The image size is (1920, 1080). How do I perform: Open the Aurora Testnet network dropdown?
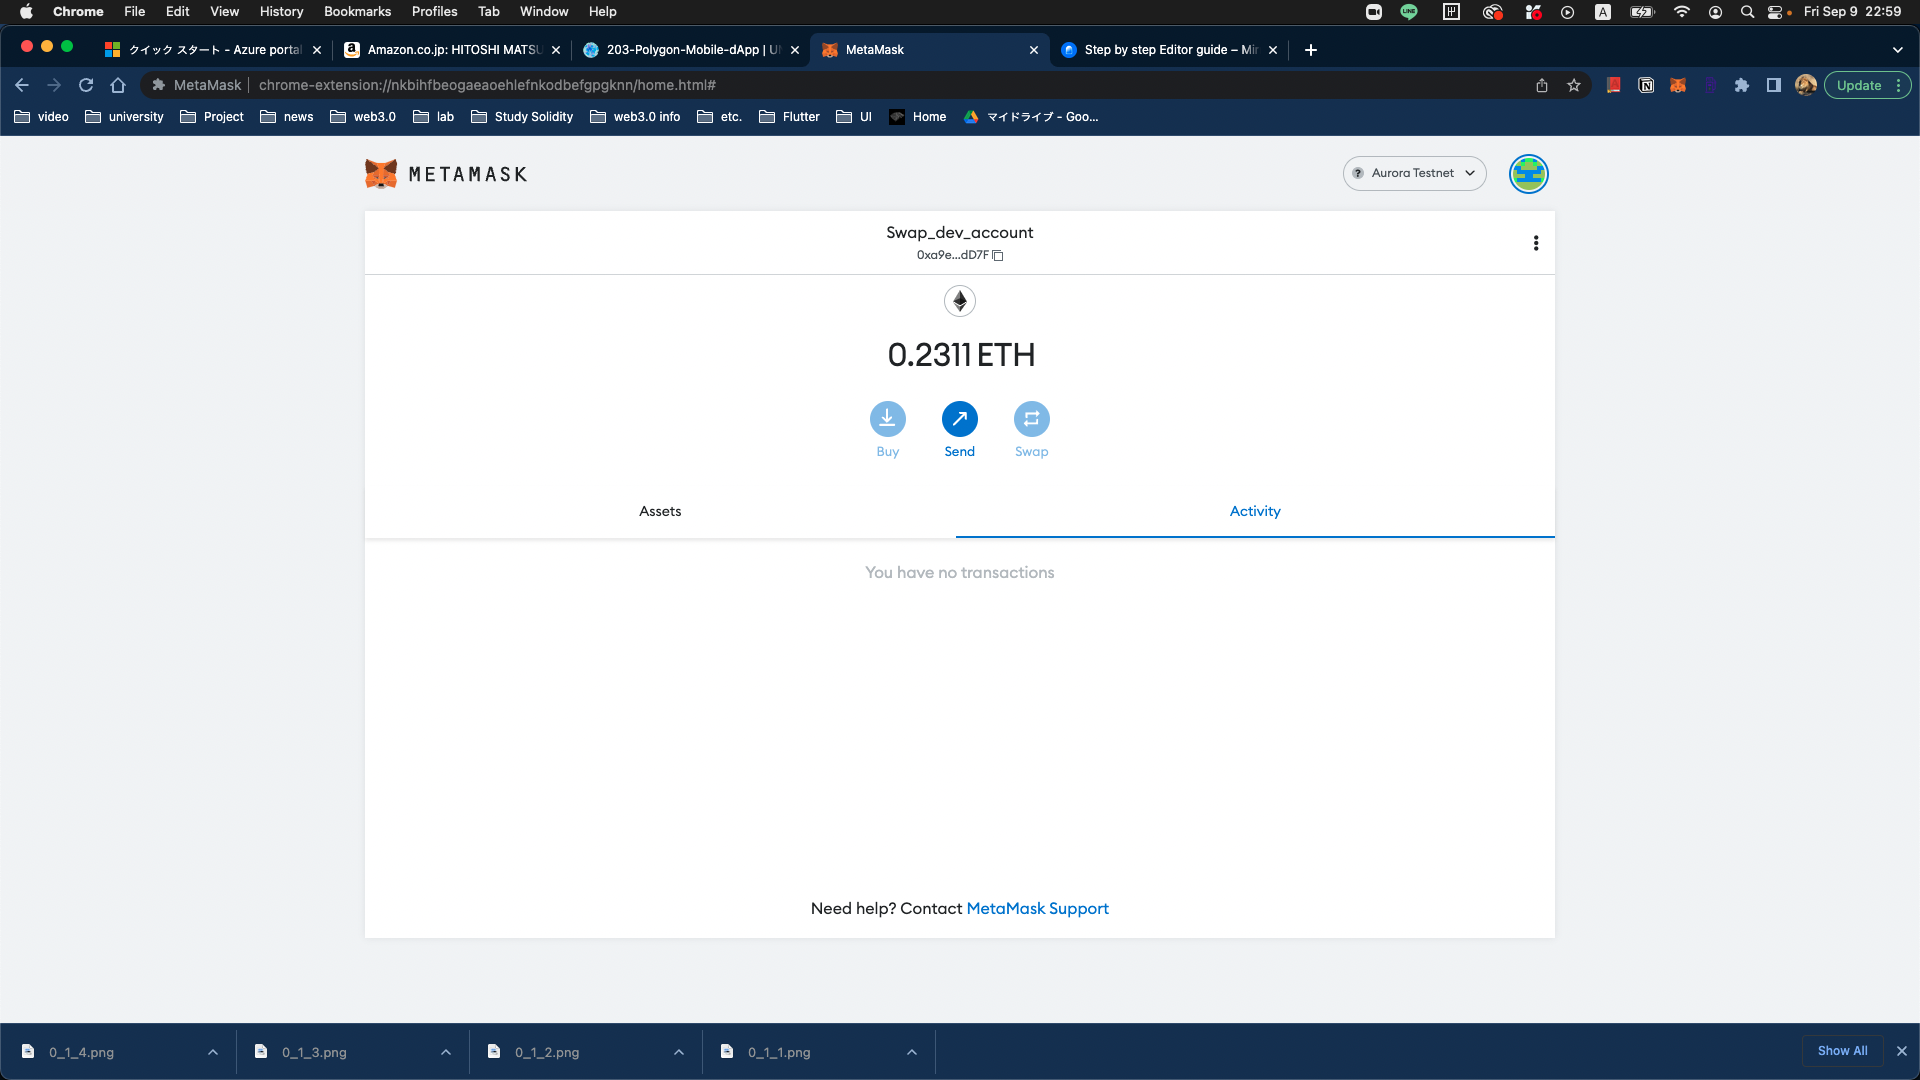[1414, 173]
